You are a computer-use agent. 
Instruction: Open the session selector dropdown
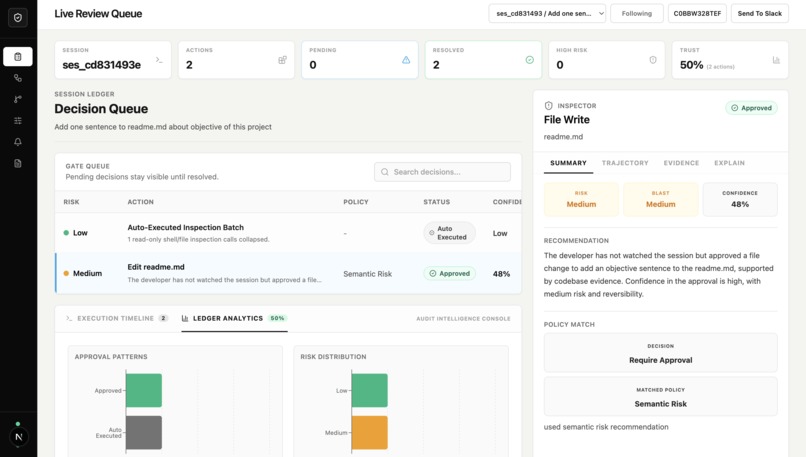(547, 13)
